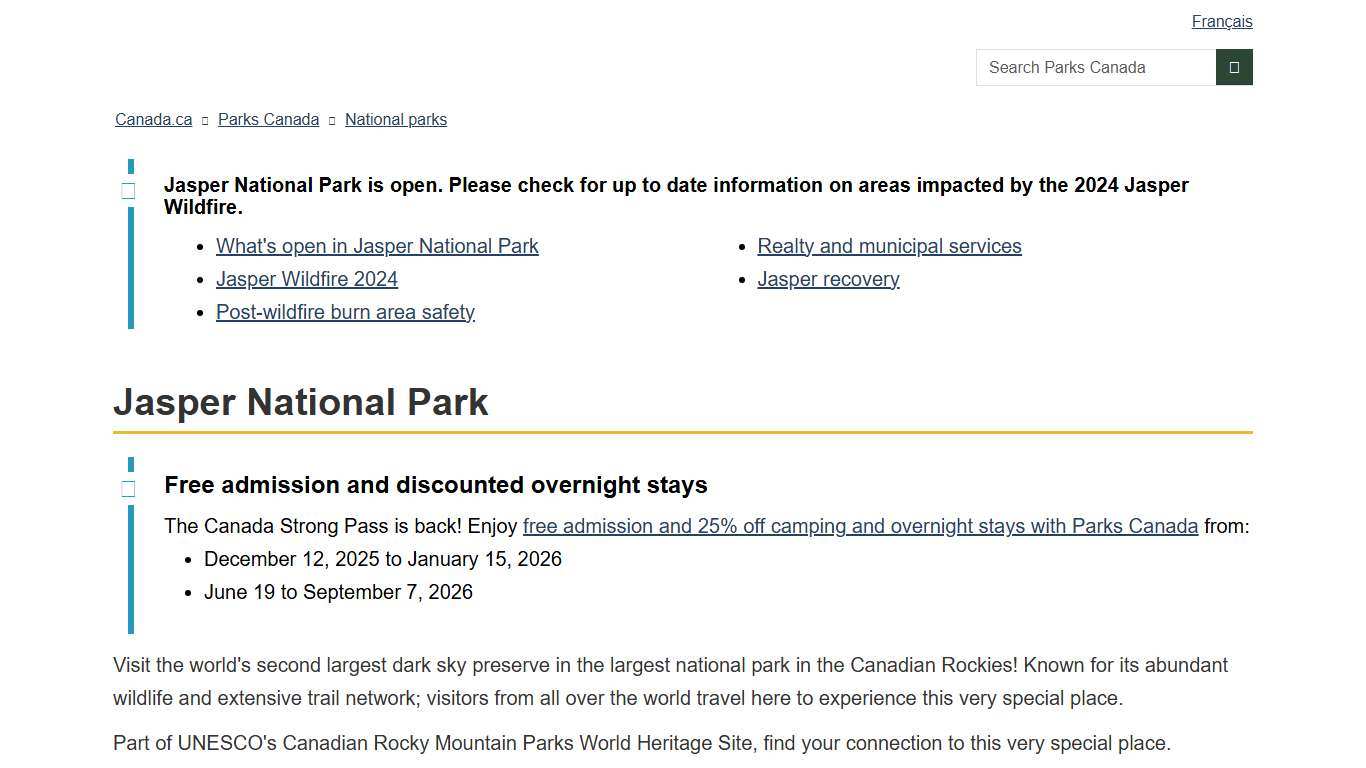
Task: Click the December 12, 2025 date bullet
Action: tap(383, 559)
